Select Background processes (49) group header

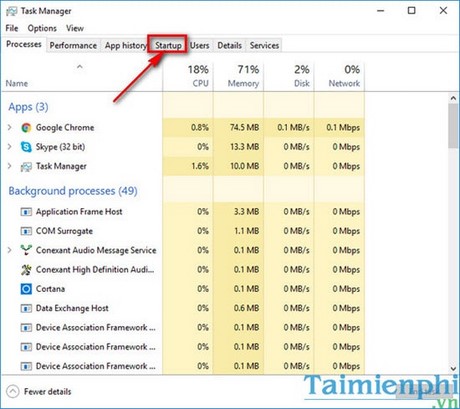[73, 191]
